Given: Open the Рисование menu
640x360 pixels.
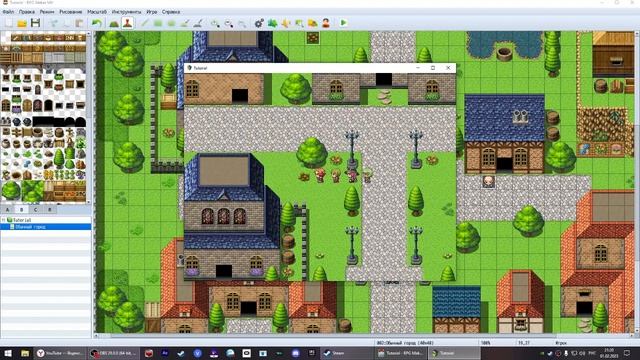Looking at the screenshot, I should [71, 12].
